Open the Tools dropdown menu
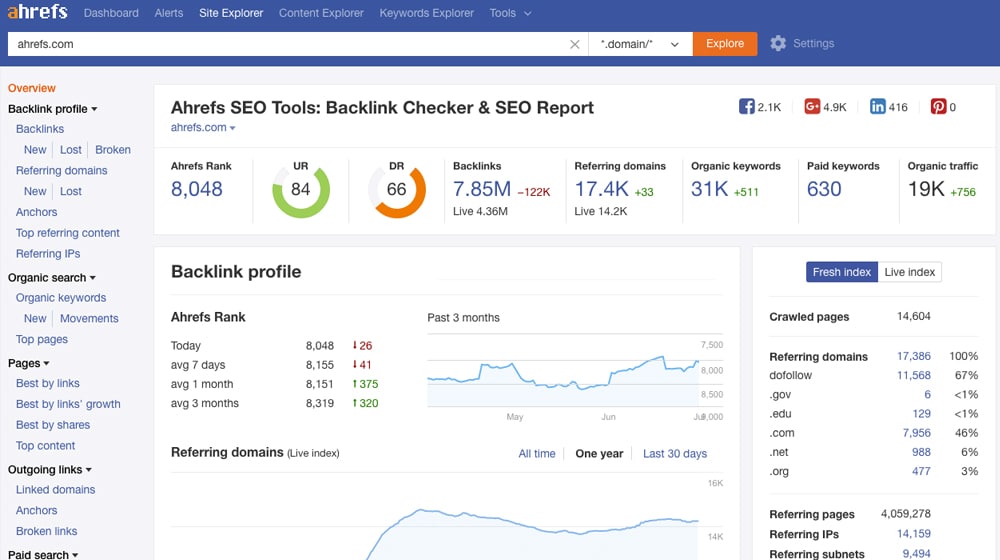Screen dimensions: 1000x560 (510, 13)
